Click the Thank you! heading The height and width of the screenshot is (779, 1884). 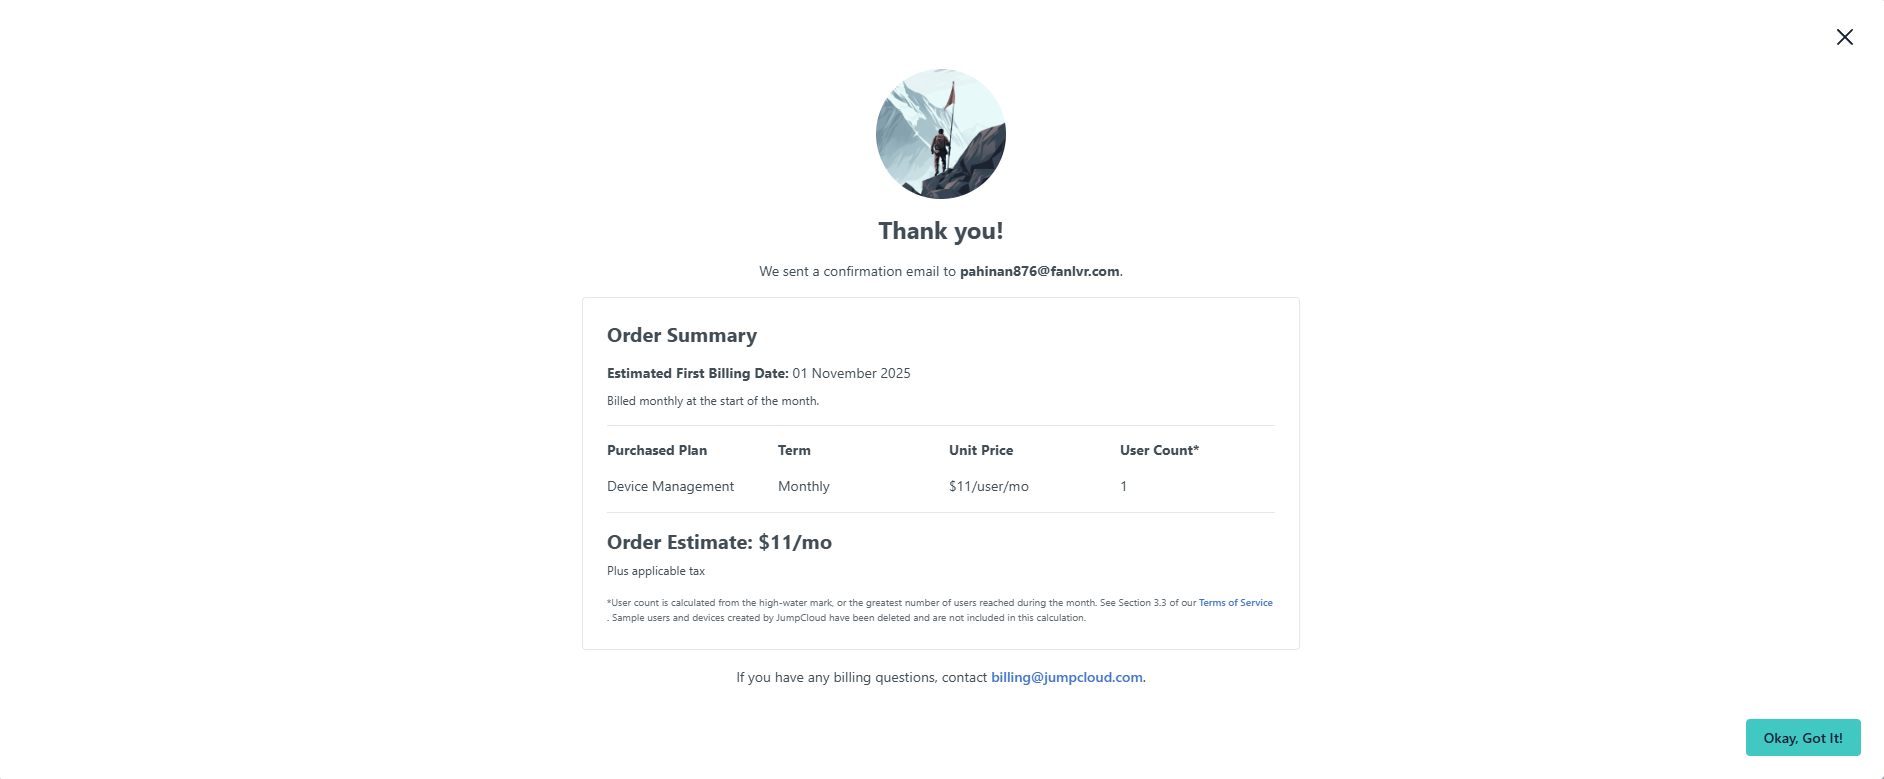pyautogui.click(x=941, y=231)
